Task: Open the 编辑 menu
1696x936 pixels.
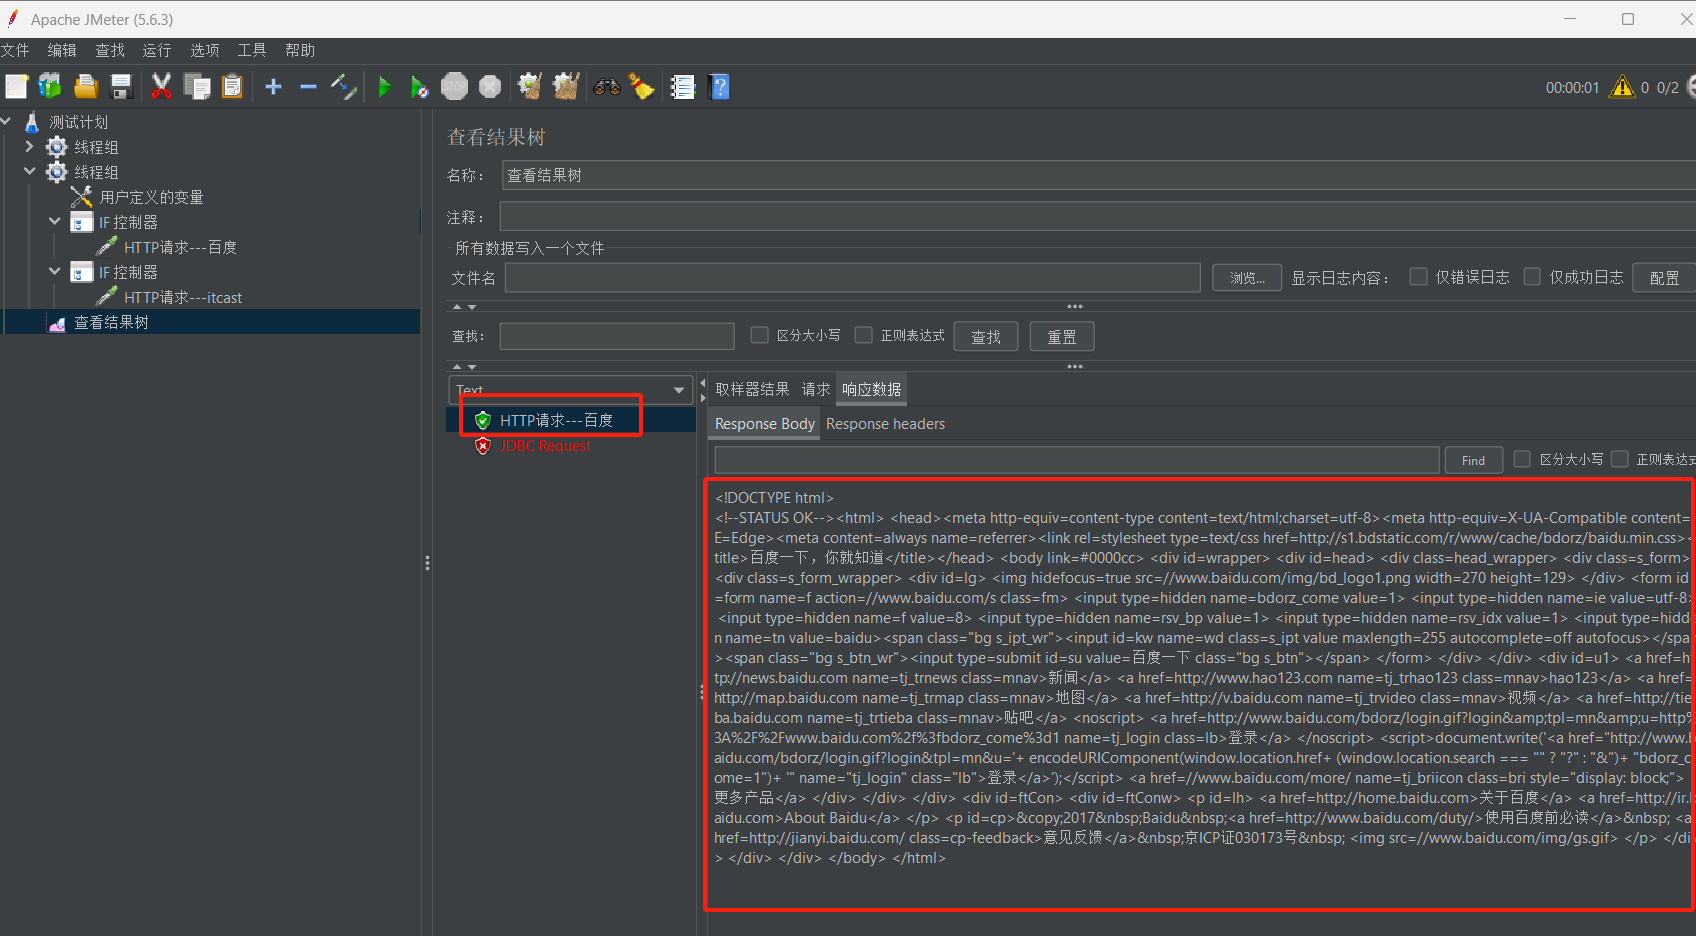Action: tap(62, 50)
